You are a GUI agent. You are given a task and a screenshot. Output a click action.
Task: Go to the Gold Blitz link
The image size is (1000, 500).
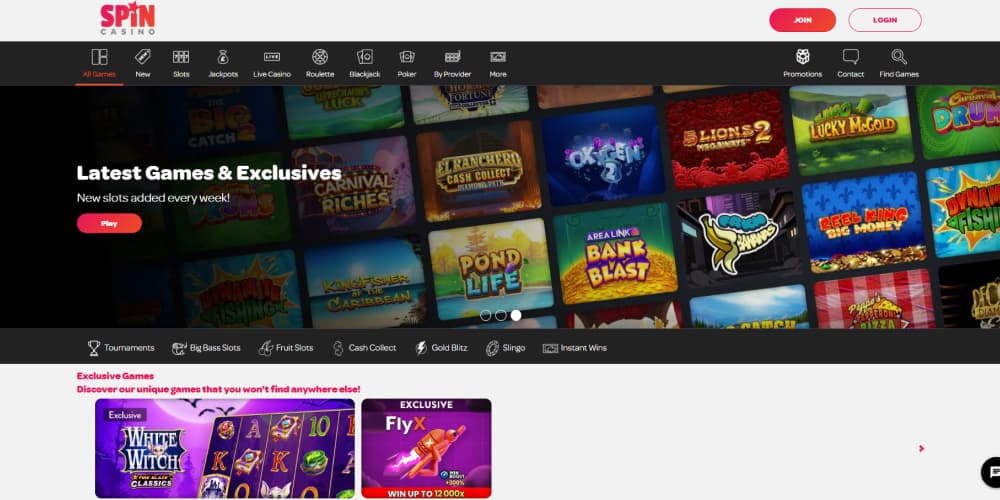point(450,348)
